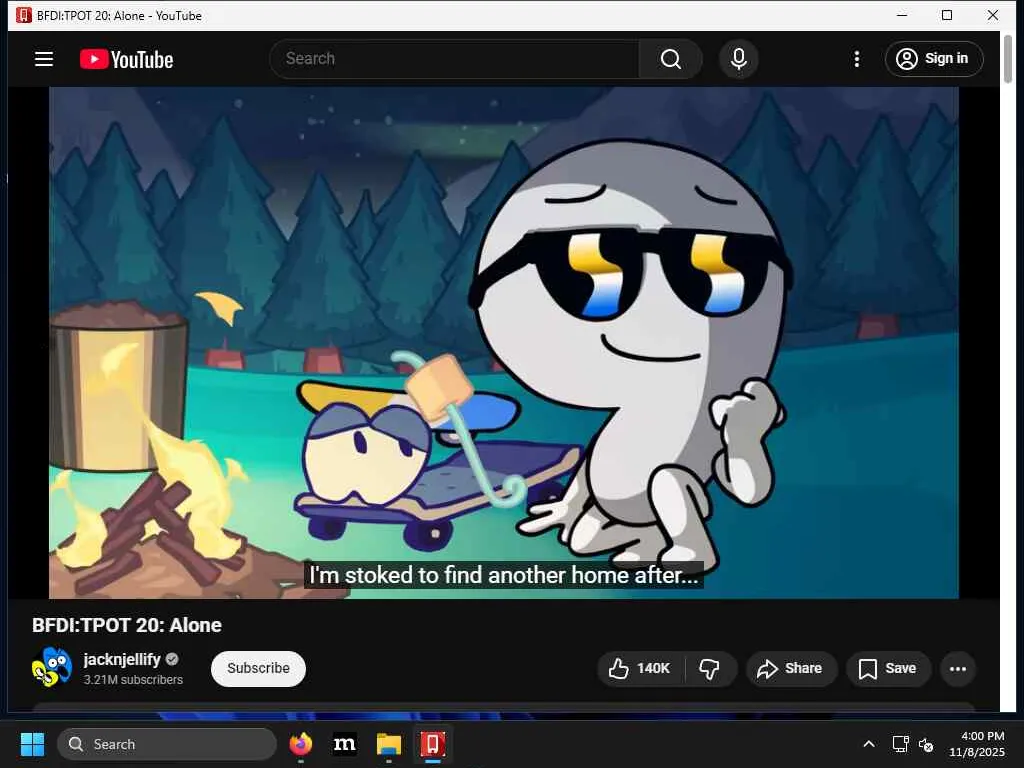This screenshot has width=1024, height=768.
Task: Dislike the video with thumbs-down
Action: point(710,668)
